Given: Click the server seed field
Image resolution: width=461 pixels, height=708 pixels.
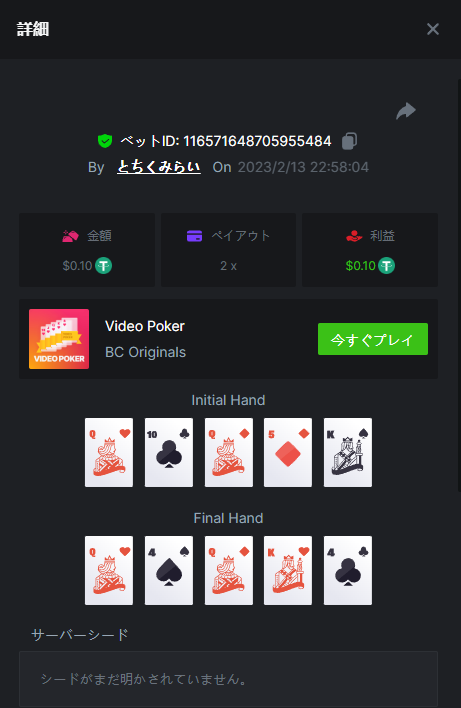Looking at the screenshot, I should tap(228, 679).
